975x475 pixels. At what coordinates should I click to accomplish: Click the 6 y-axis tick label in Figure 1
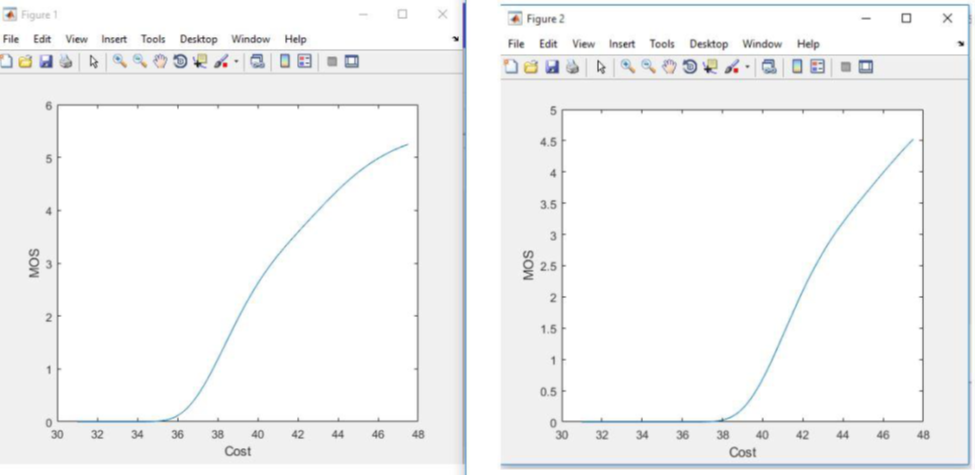(49, 105)
